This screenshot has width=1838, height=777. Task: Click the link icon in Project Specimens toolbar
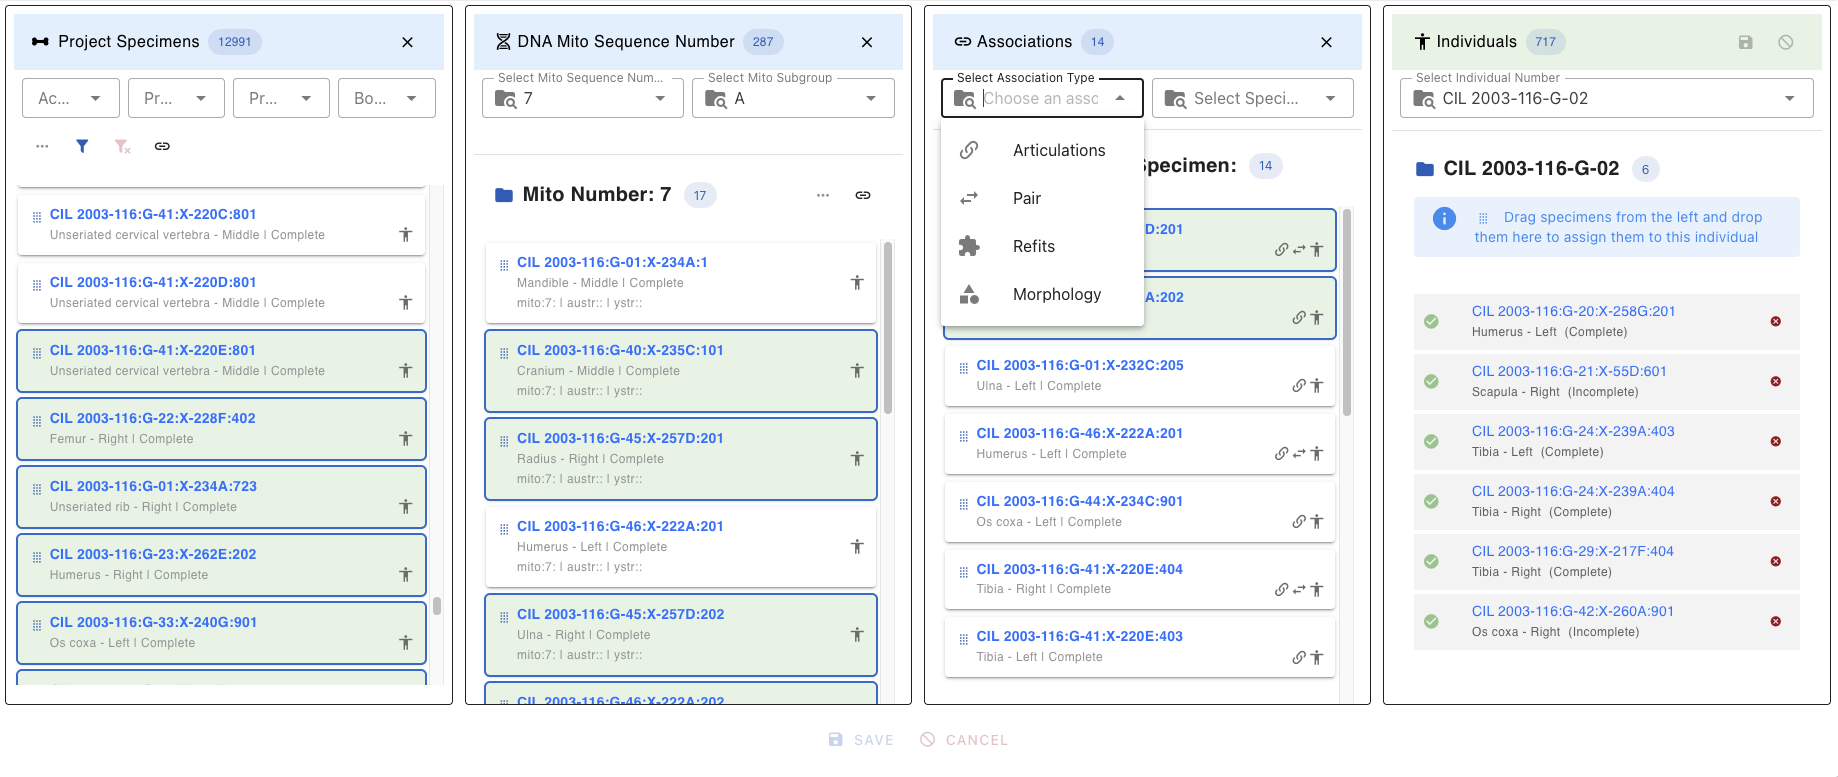162,146
